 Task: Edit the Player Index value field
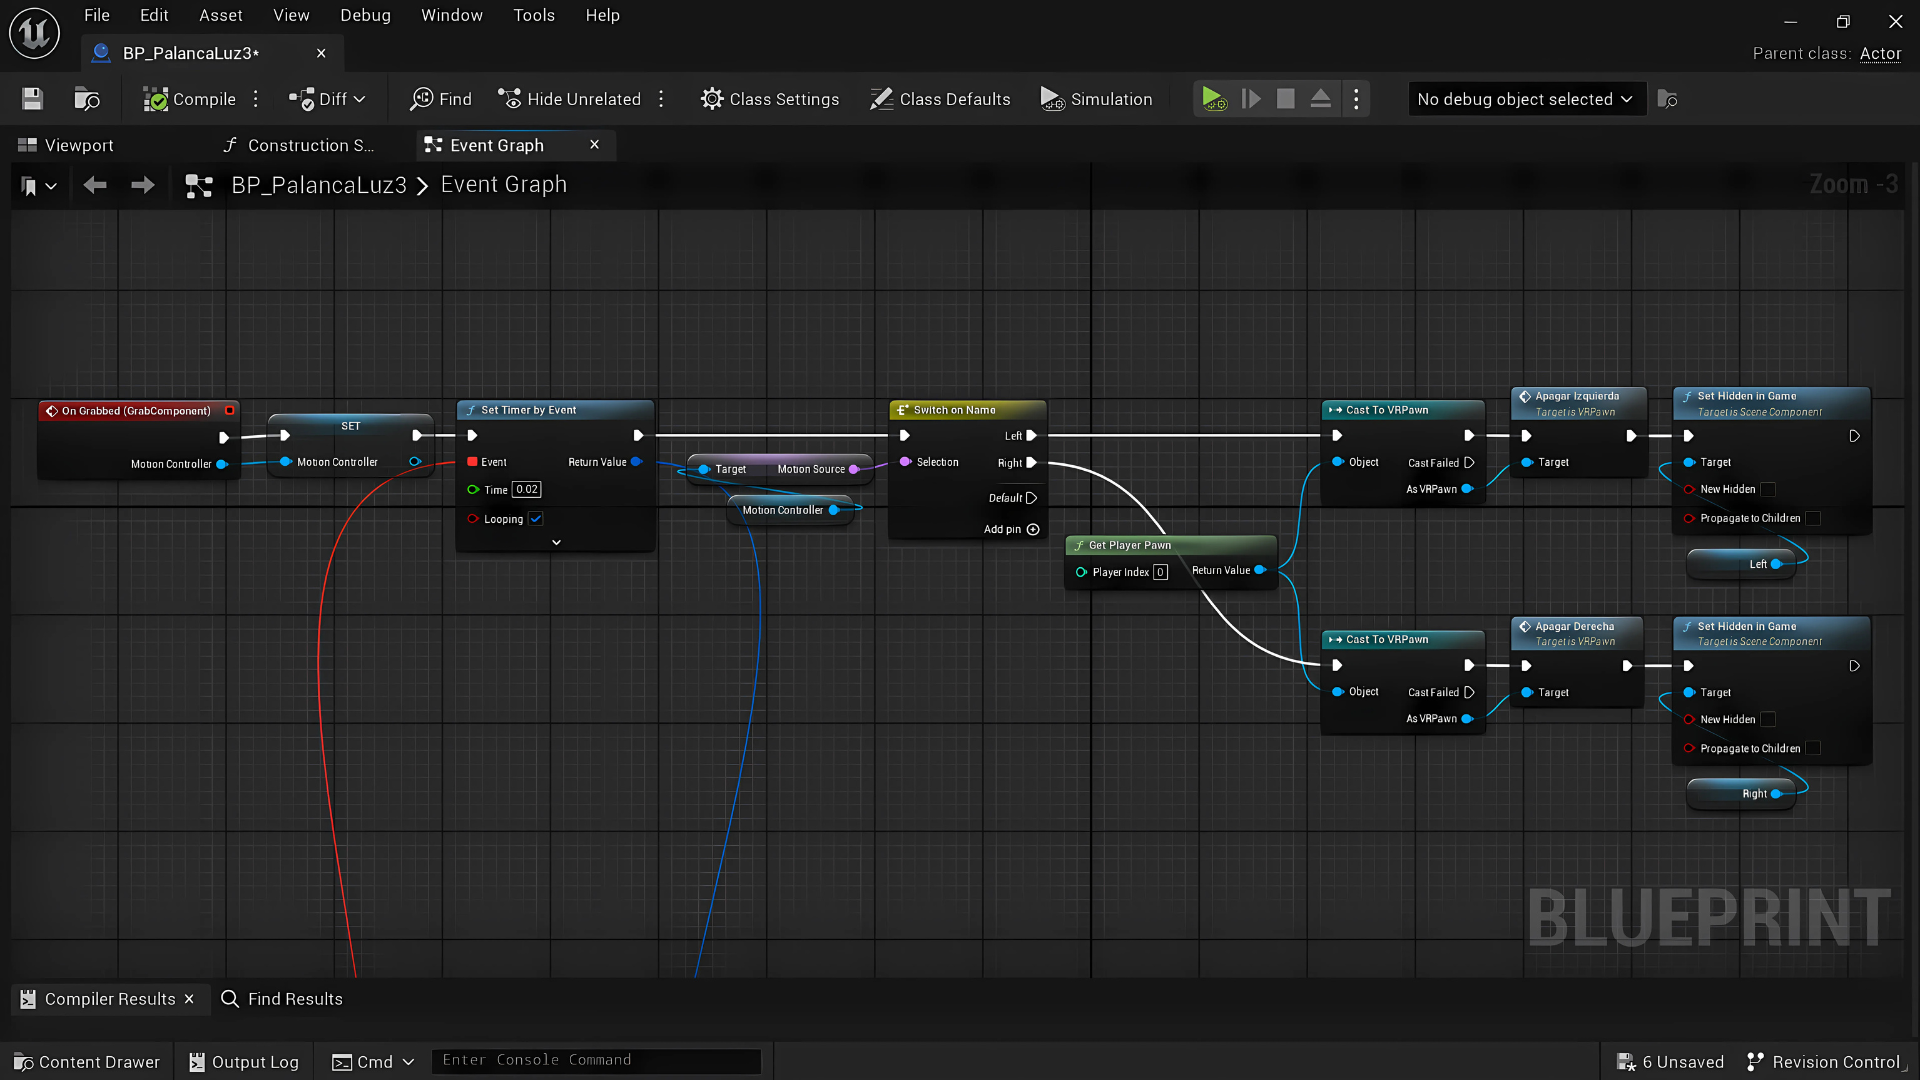(1160, 572)
